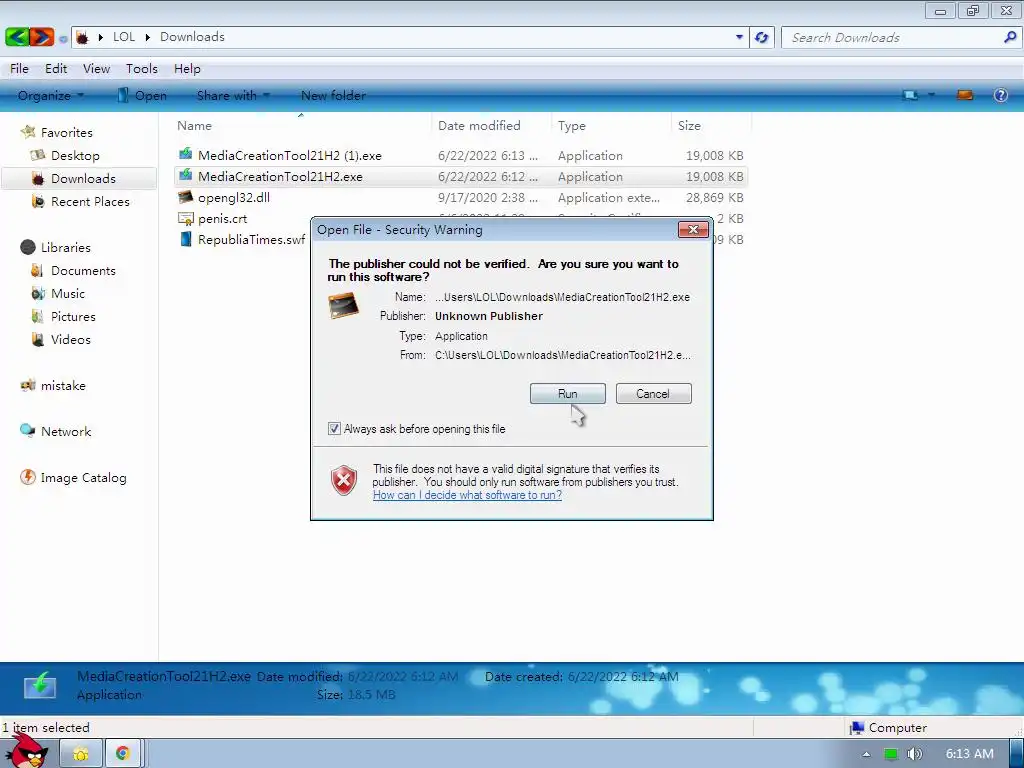This screenshot has width=1024, height=768.
Task: Expand the LOL breadcrumb arrow
Action: (147, 37)
